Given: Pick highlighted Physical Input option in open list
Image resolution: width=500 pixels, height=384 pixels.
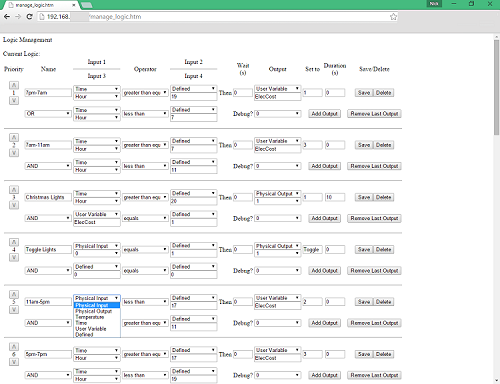Looking at the screenshot, I should (97, 305).
